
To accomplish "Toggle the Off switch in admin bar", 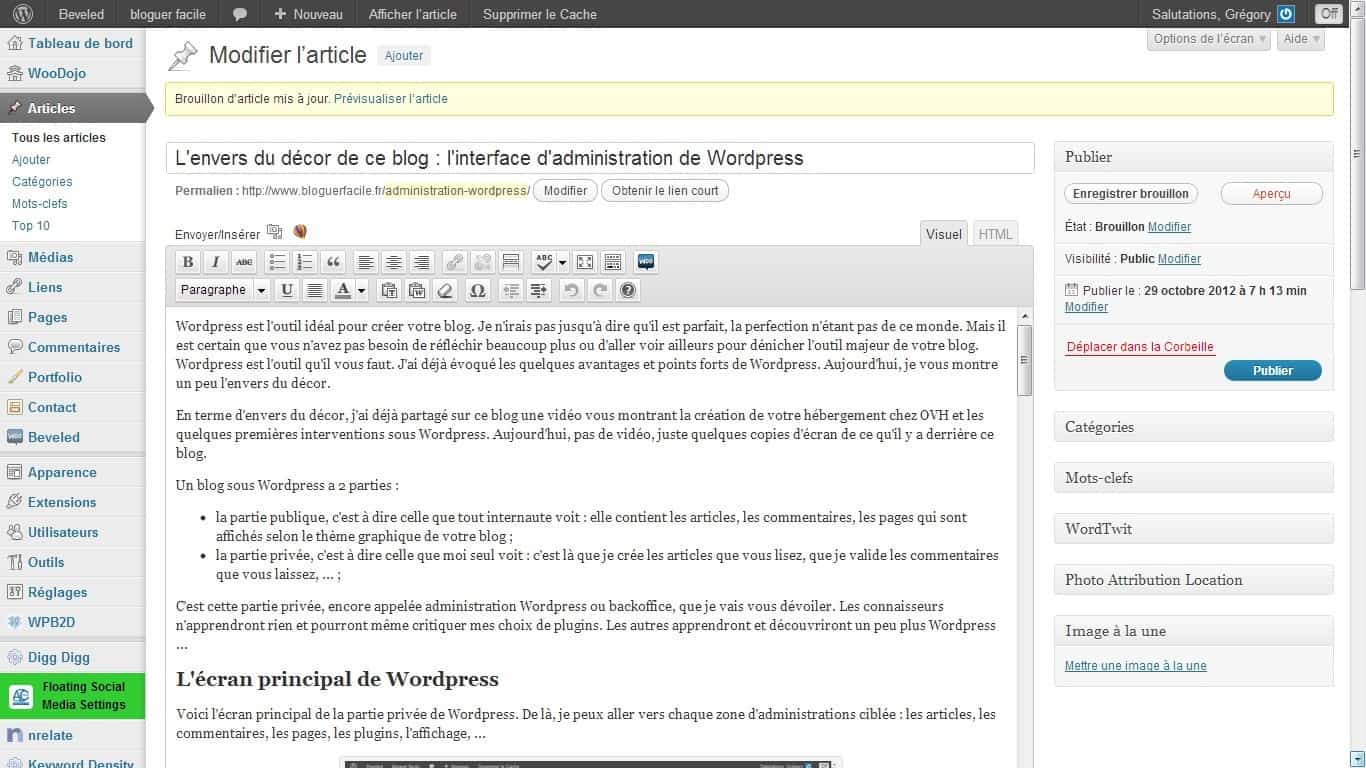I will pyautogui.click(x=1328, y=14).
